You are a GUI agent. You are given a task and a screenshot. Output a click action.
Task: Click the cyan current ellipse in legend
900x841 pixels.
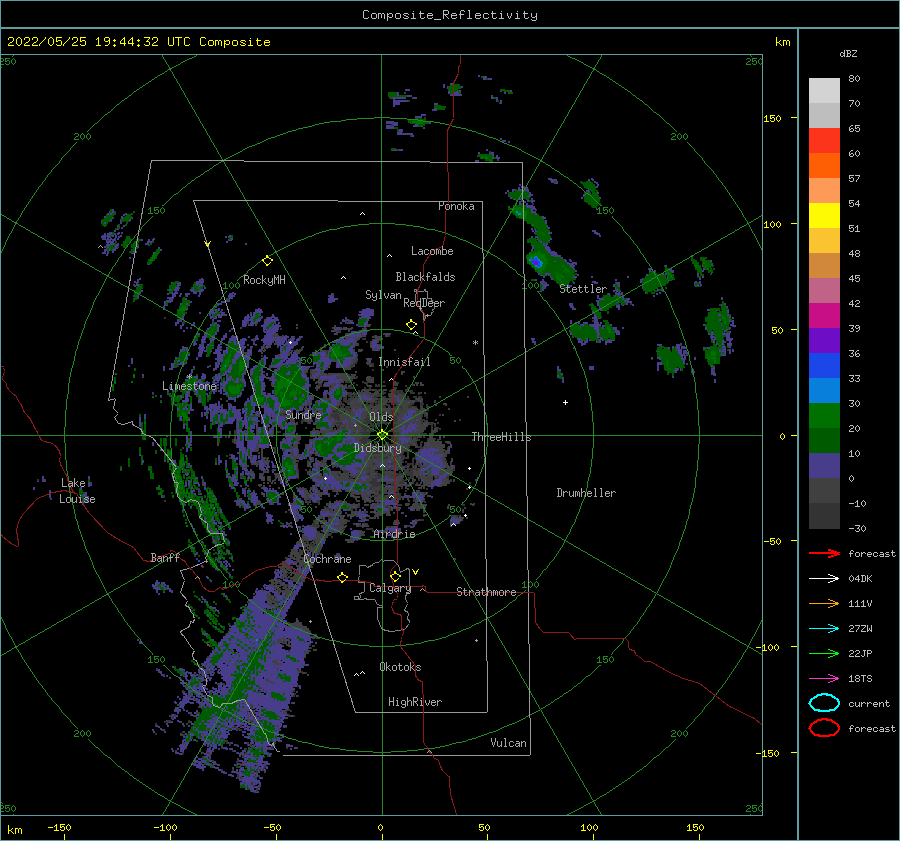click(x=824, y=703)
